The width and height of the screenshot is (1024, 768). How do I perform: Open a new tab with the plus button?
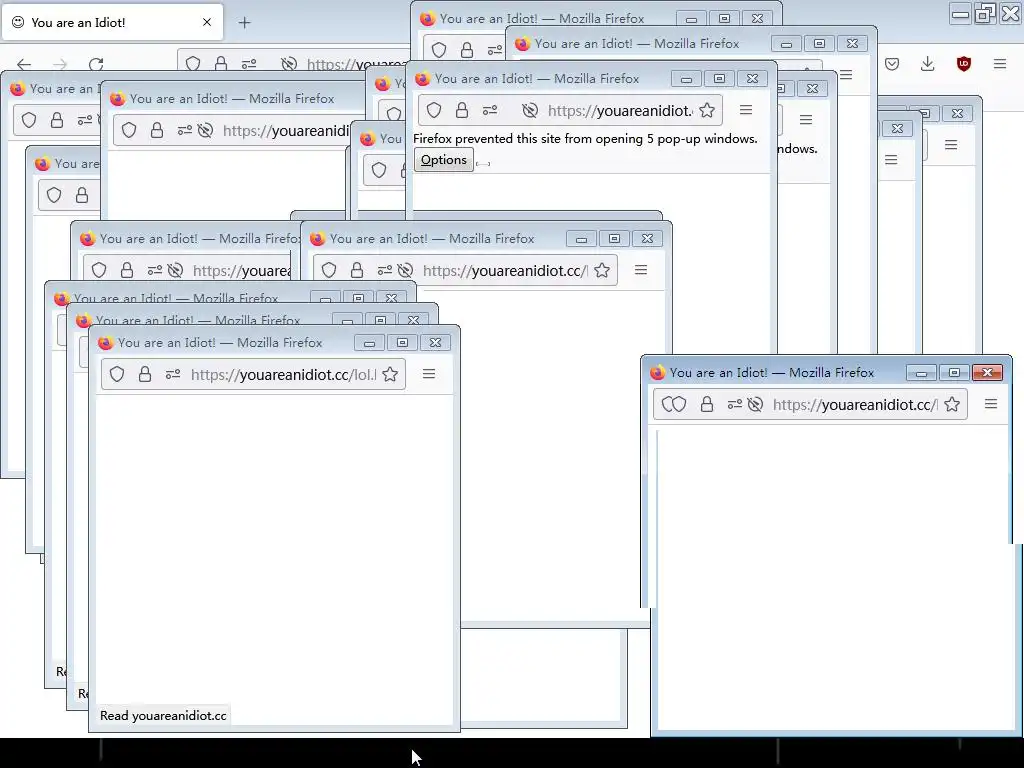click(244, 23)
